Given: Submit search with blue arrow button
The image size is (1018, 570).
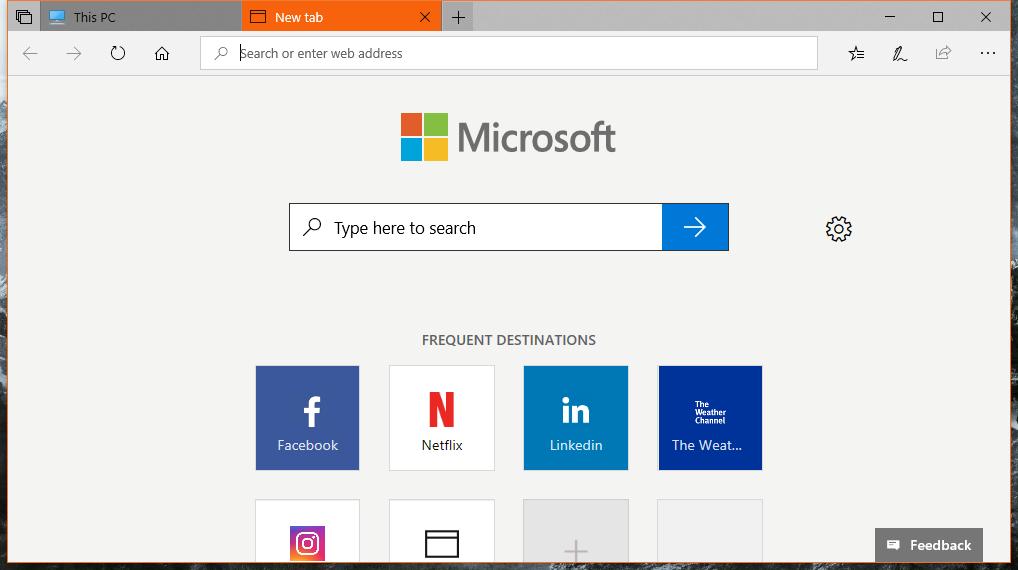Looking at the screenshot, I should pos(695,227).
